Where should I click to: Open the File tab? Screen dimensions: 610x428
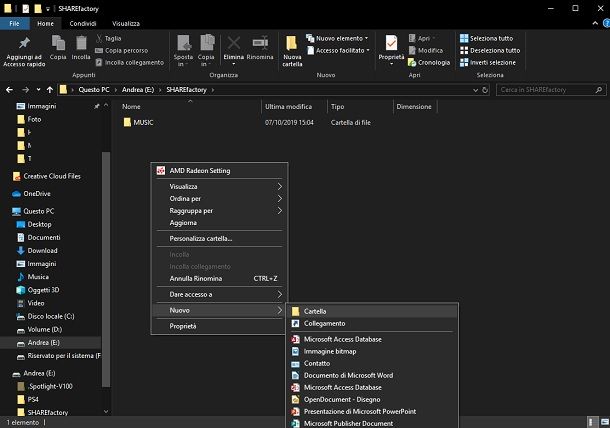14,23
